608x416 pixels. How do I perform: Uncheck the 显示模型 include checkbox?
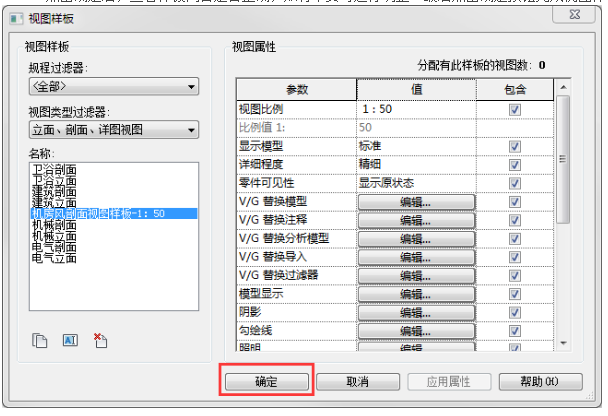[x=515, y=146]
